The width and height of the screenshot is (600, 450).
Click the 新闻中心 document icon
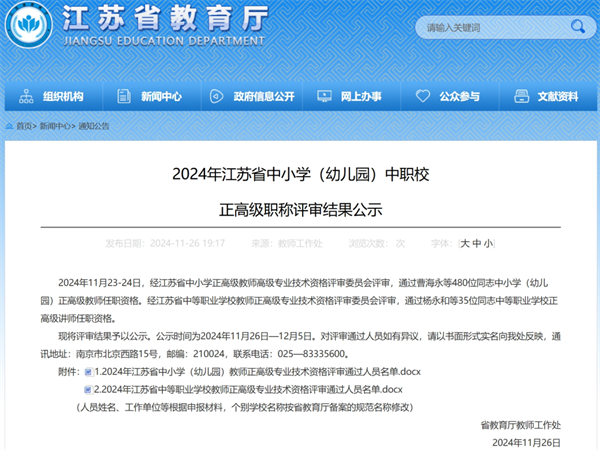coord(124,97)
